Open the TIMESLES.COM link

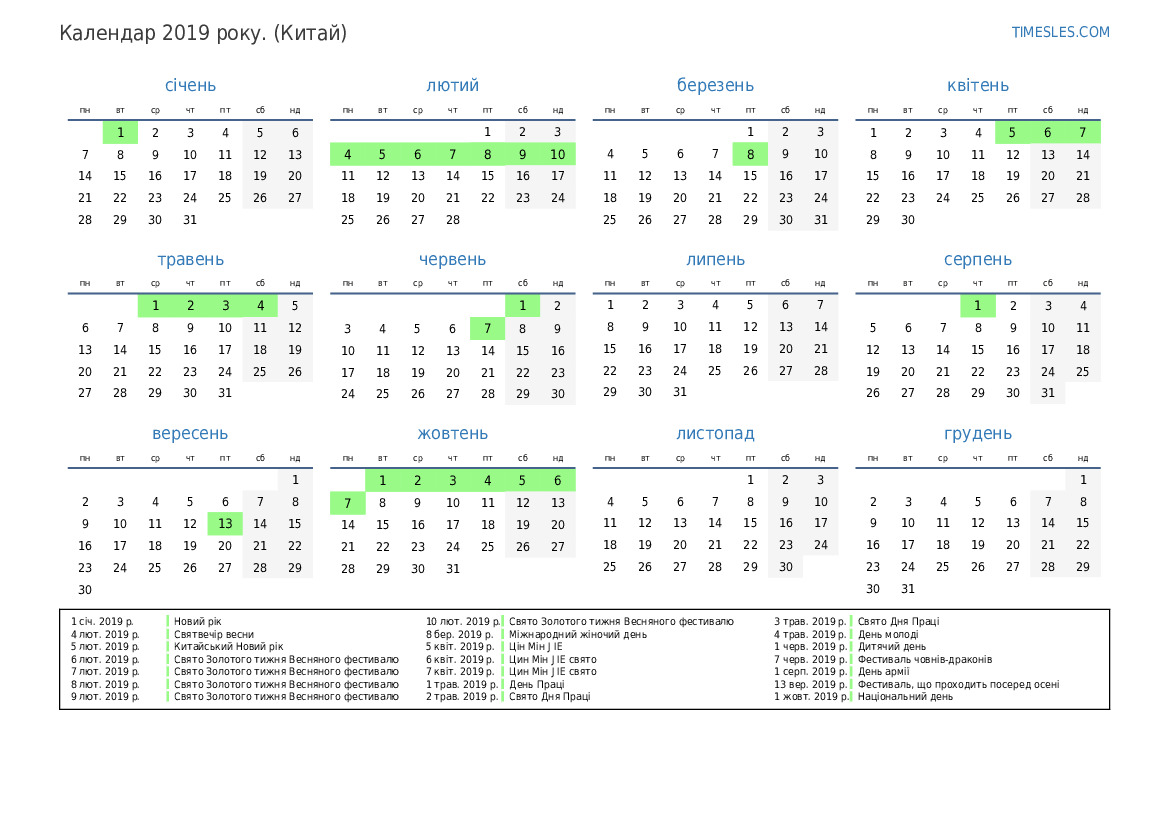coord(1060,32)
